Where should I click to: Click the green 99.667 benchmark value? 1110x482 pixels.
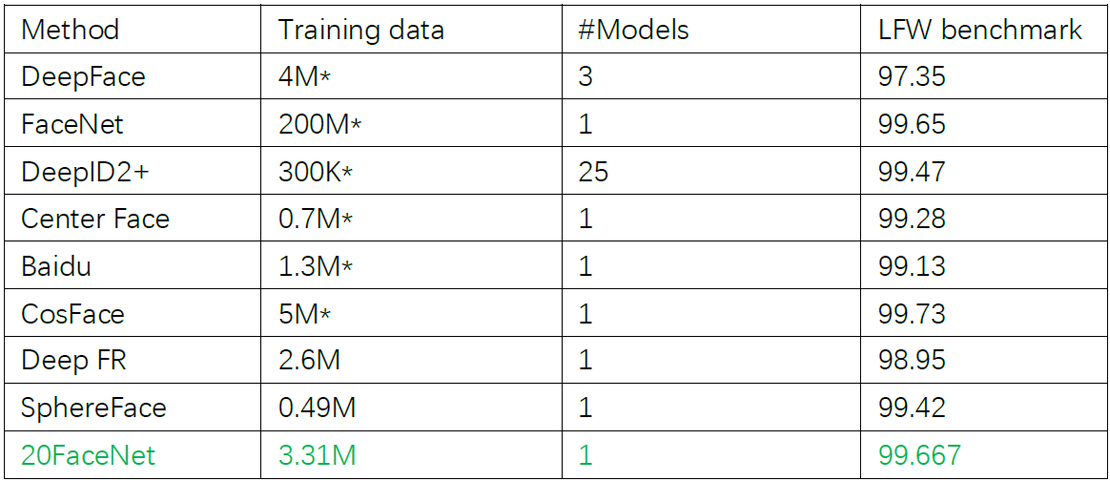click(x=919, y=456)
